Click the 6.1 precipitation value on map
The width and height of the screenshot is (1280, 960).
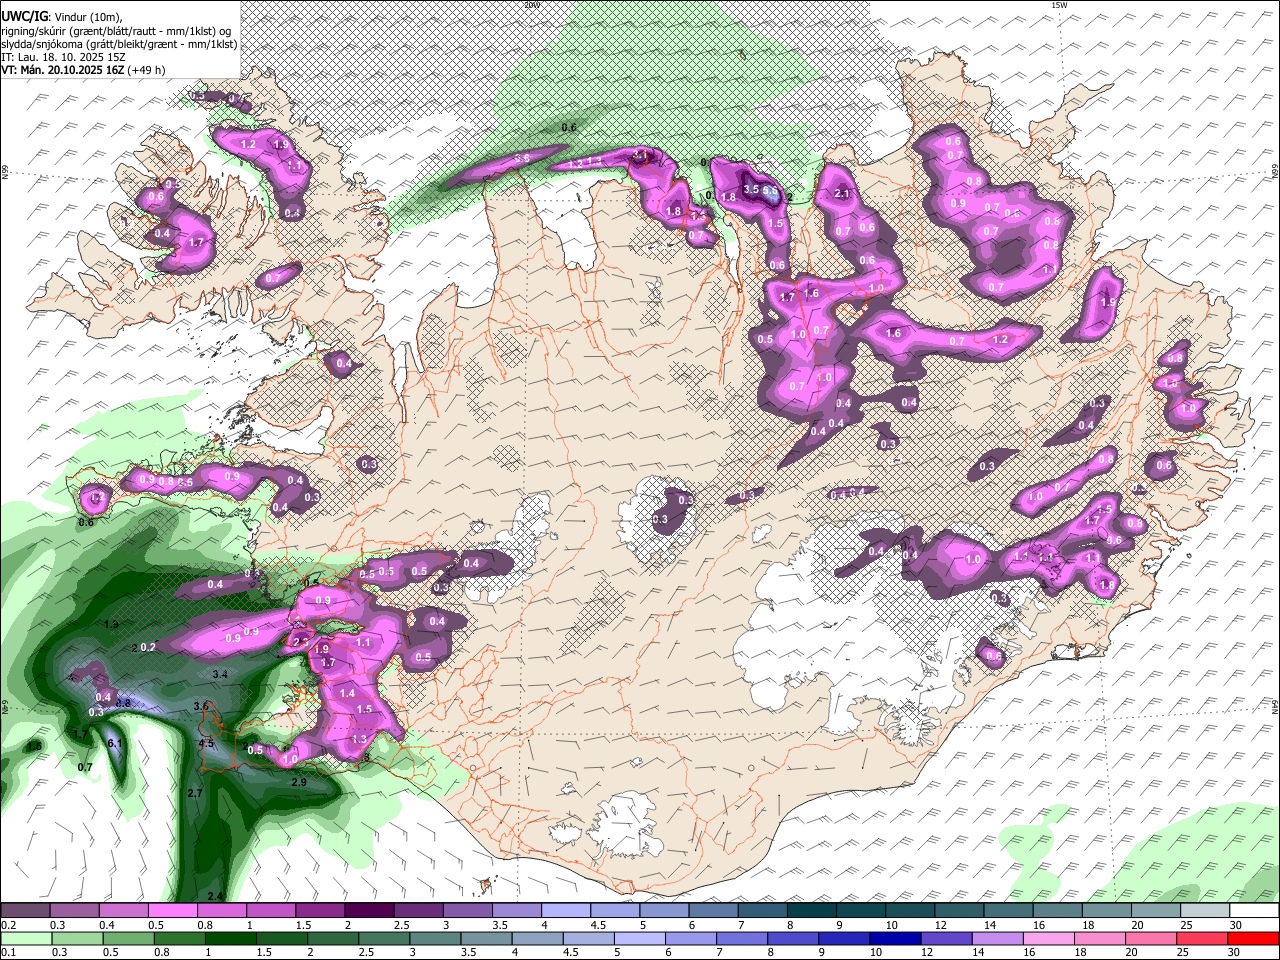114,744
